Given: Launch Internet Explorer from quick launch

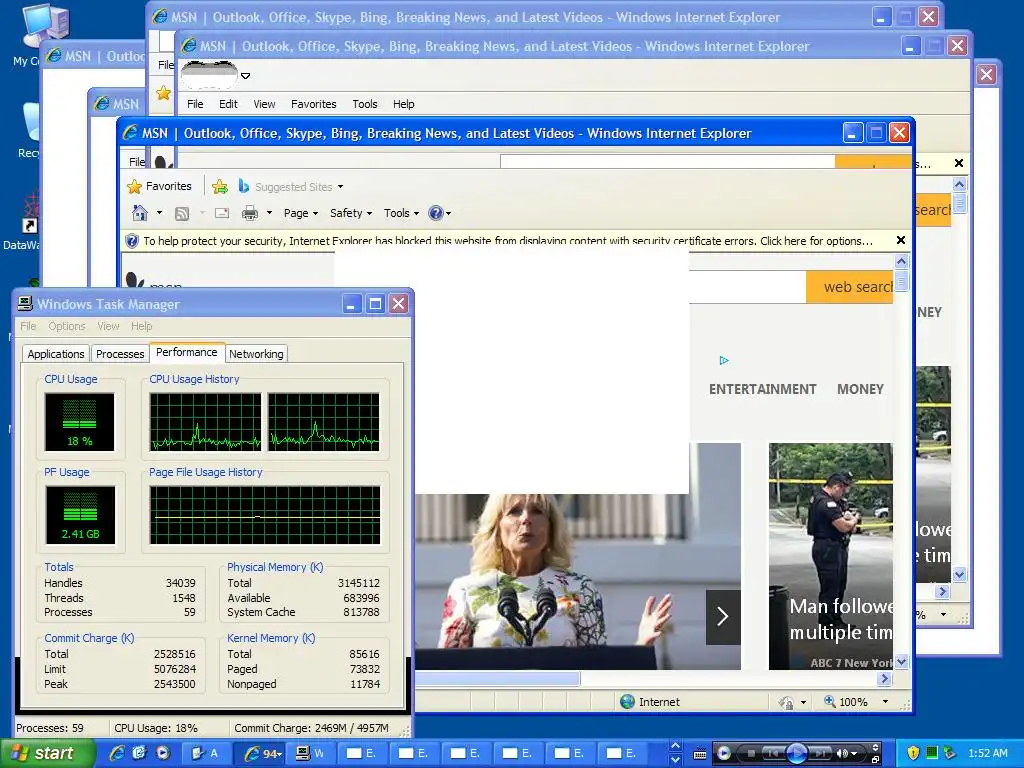Looking at the screenshot, I should (x=118, y=754).
